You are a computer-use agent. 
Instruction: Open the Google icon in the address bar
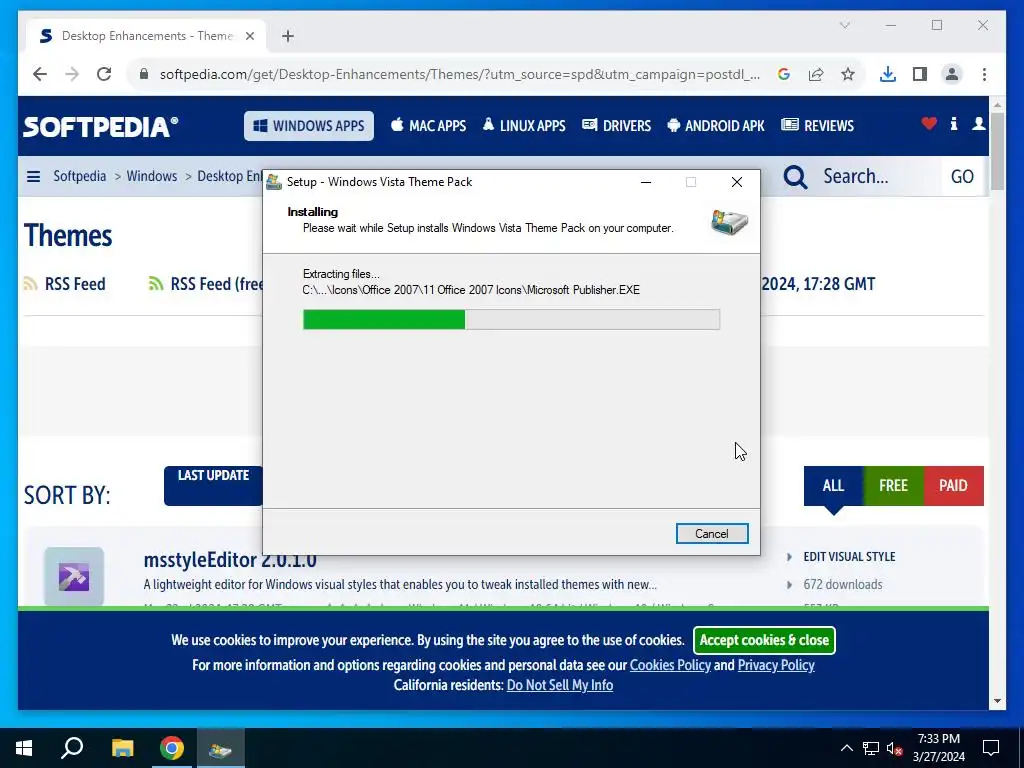784,74
